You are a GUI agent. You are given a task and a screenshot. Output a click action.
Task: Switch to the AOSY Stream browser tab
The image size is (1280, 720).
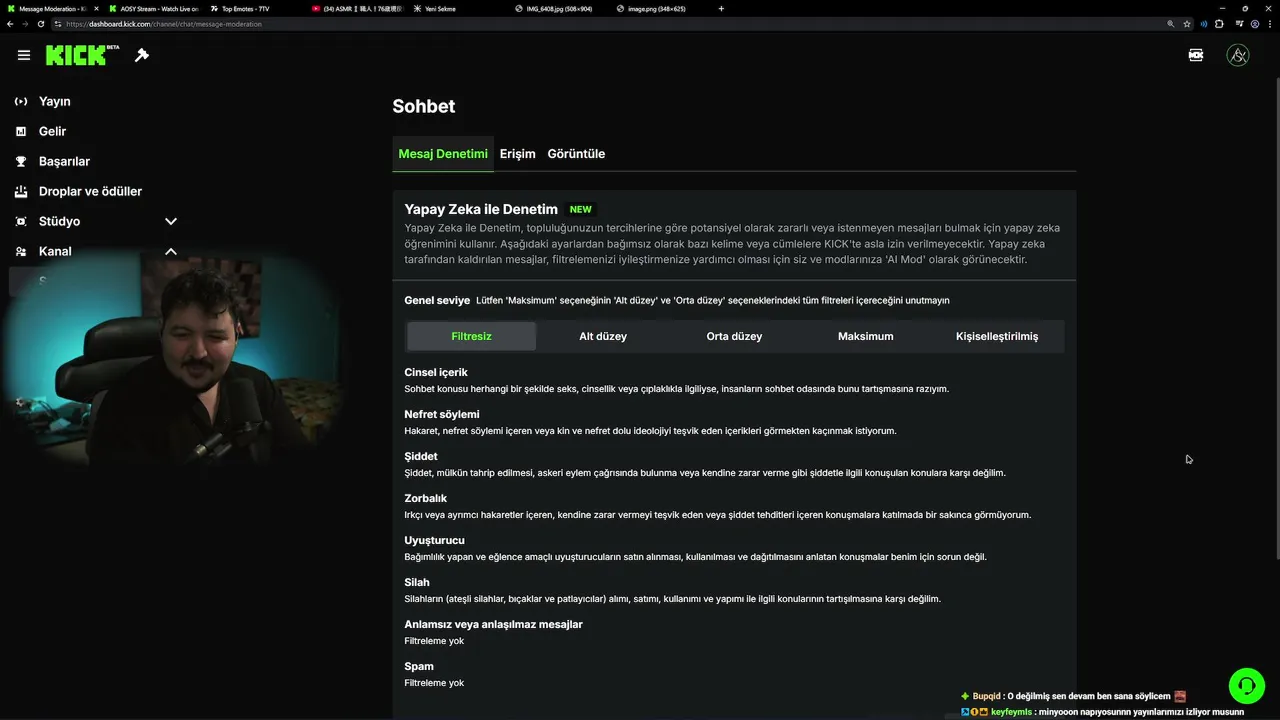[x=152, y=9]
